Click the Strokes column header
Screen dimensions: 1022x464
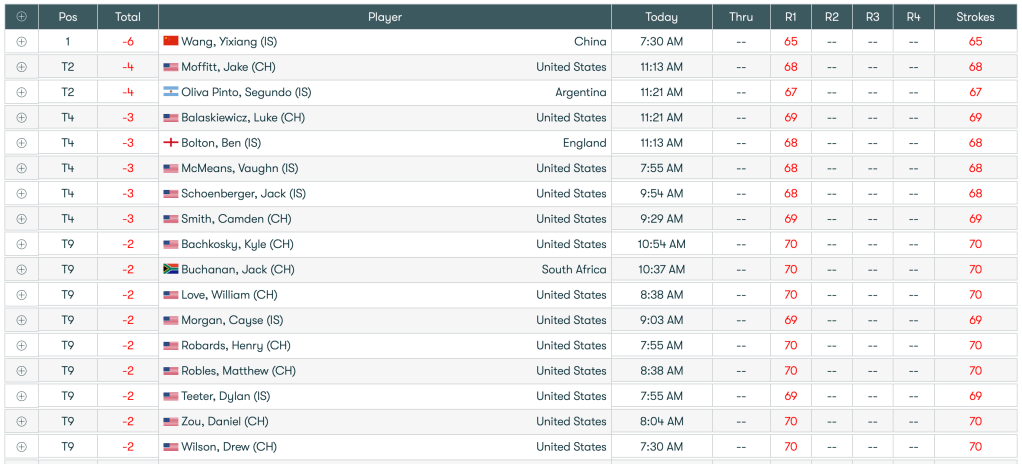(975, 17)
